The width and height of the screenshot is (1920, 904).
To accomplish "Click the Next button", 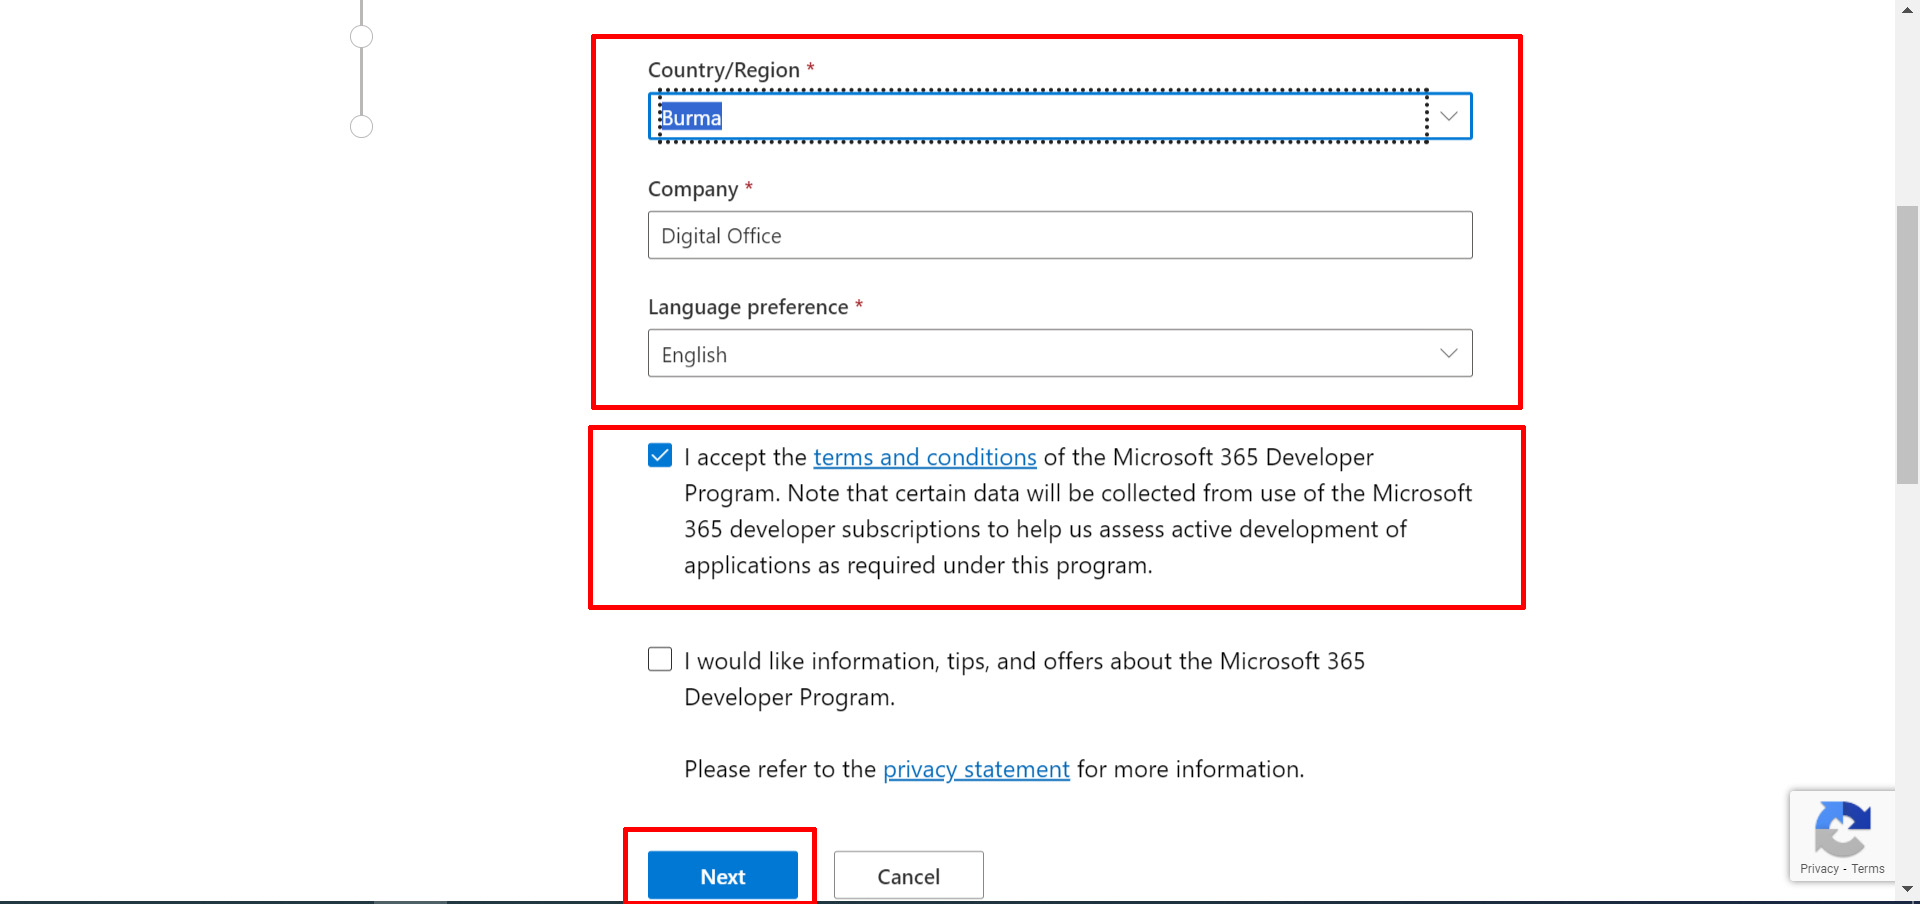I will [723, 876].
